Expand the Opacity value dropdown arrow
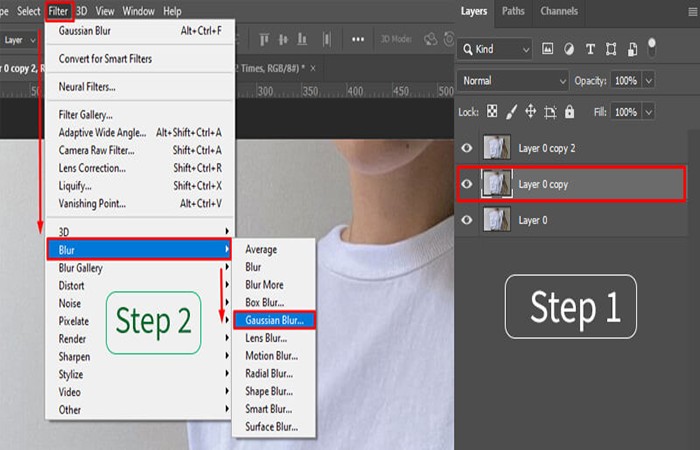Viewport: 700px width, 450px height. coord(649,81)
